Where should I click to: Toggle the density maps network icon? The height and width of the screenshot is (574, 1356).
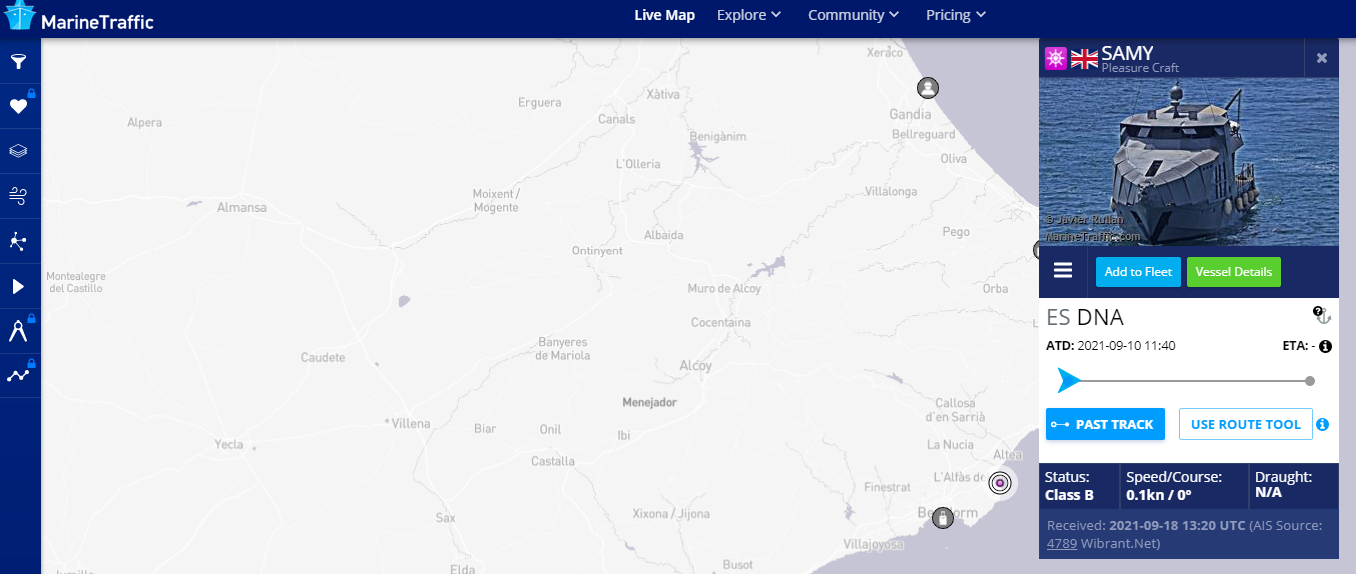pyautogui.click(x=19, y=241)
